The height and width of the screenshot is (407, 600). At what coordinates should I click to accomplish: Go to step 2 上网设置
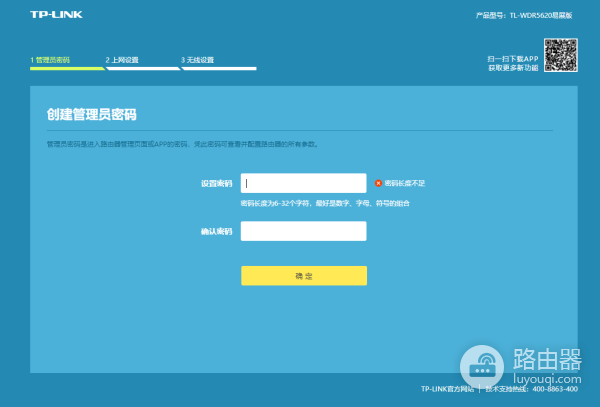coord(122,60)
